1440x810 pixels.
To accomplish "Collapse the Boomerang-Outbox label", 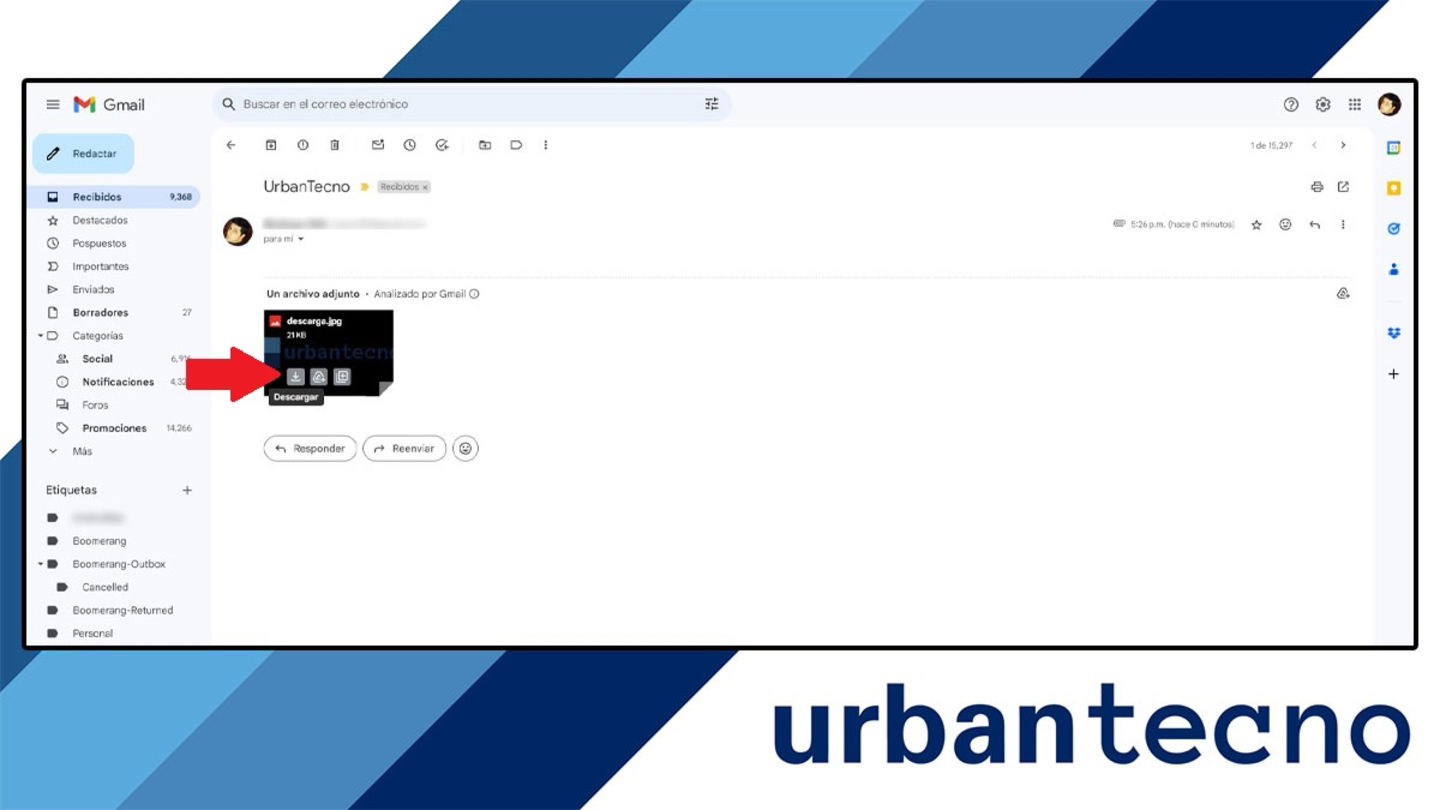I will (41, 564).
